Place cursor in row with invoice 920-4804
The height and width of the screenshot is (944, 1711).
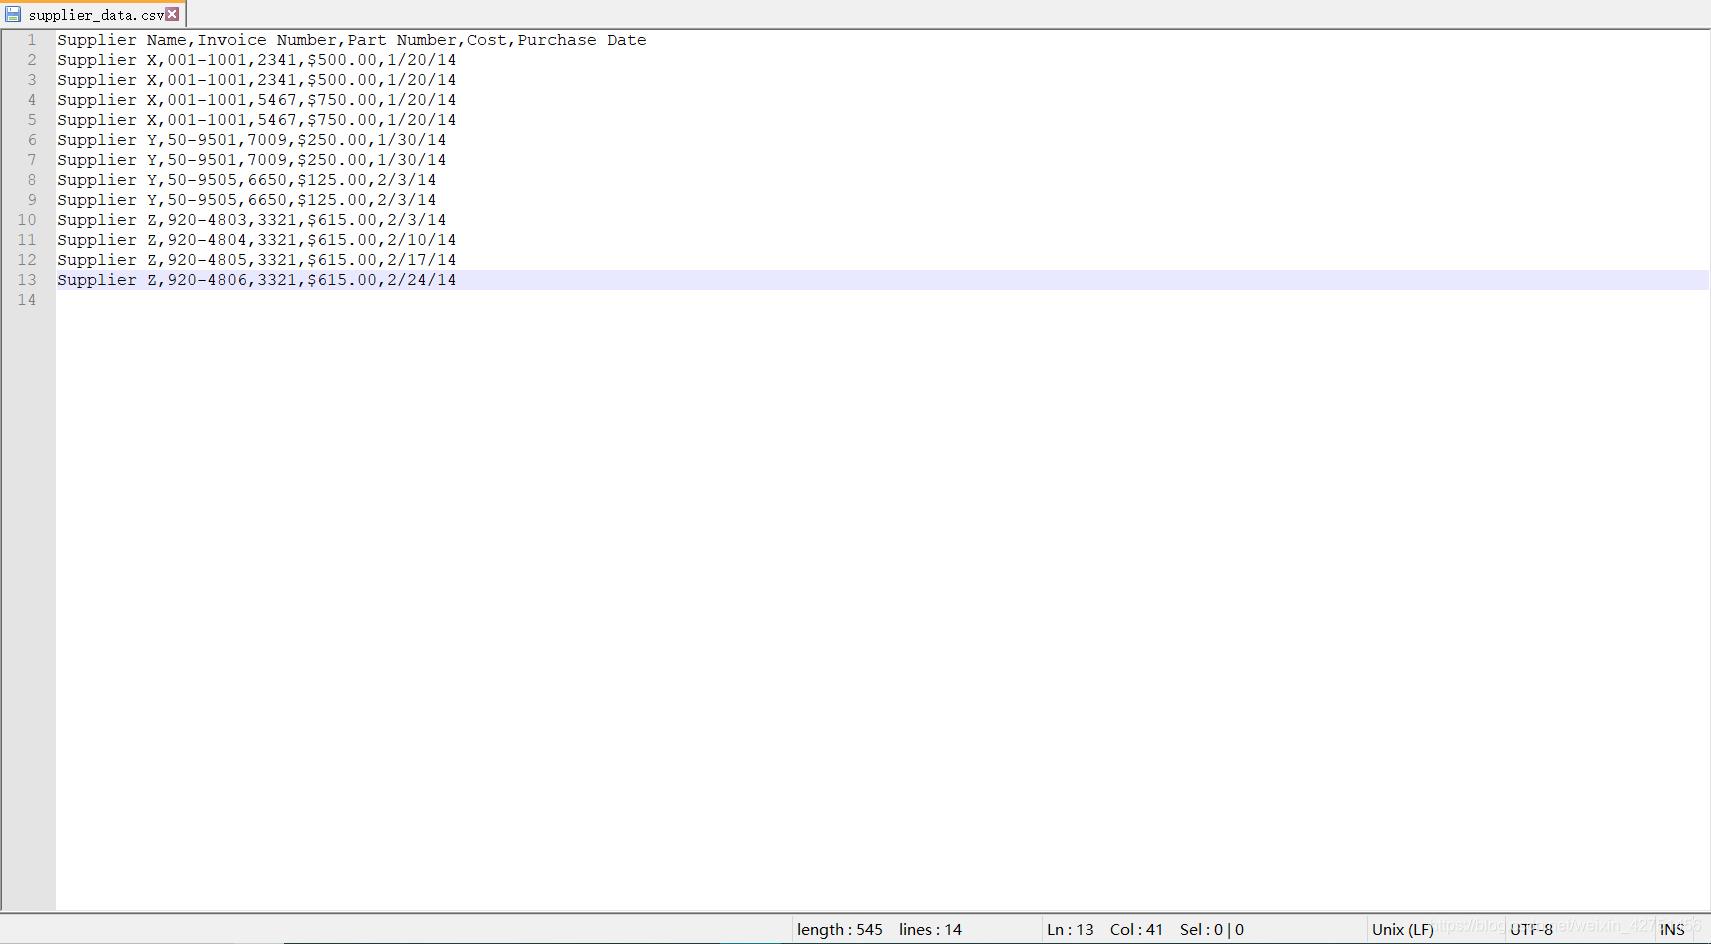[x=257, y=240]
